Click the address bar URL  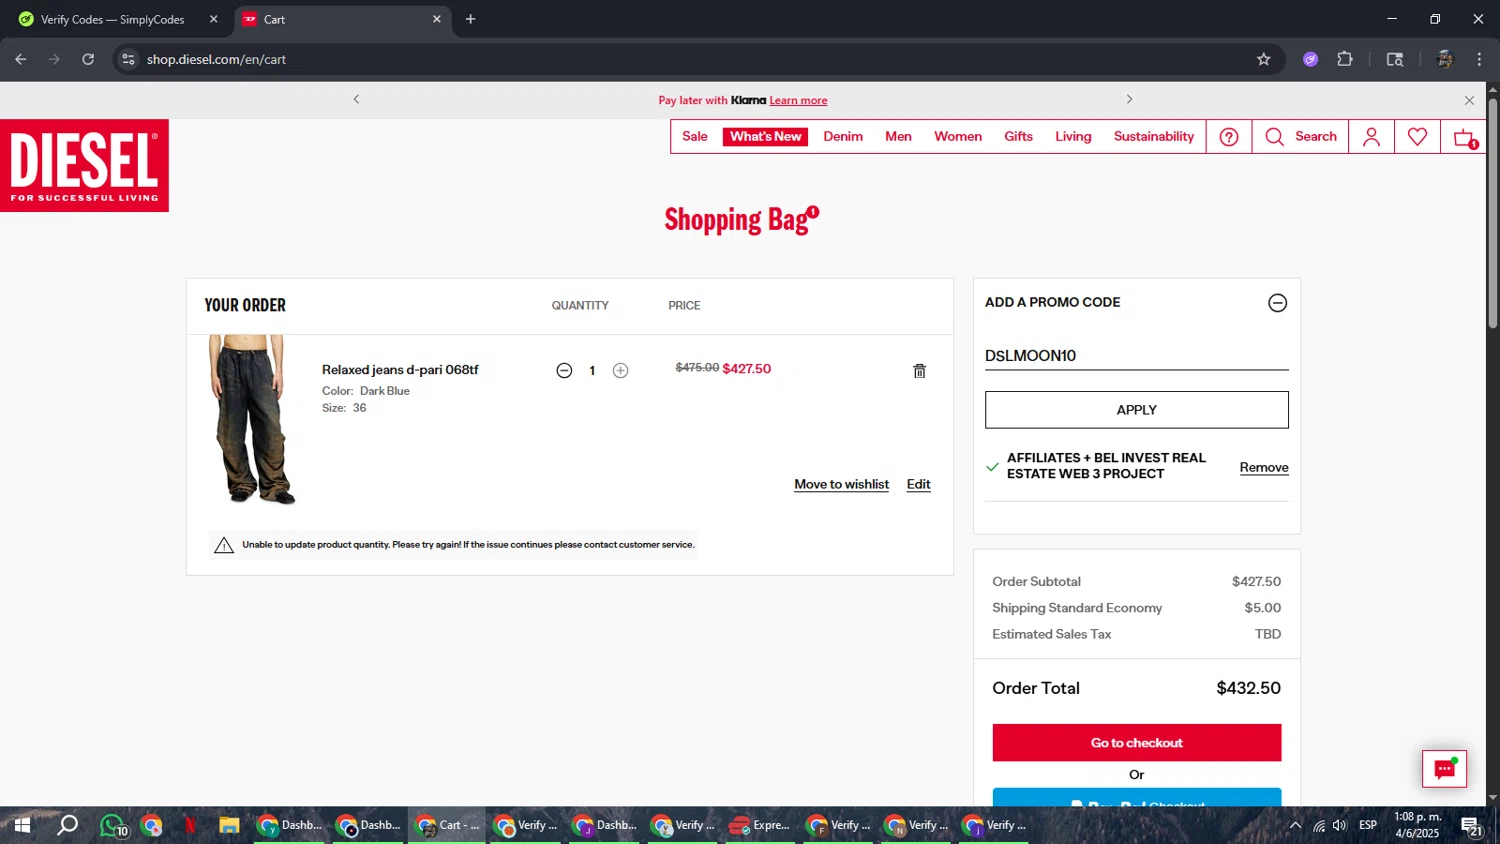(x=216, y=59)
